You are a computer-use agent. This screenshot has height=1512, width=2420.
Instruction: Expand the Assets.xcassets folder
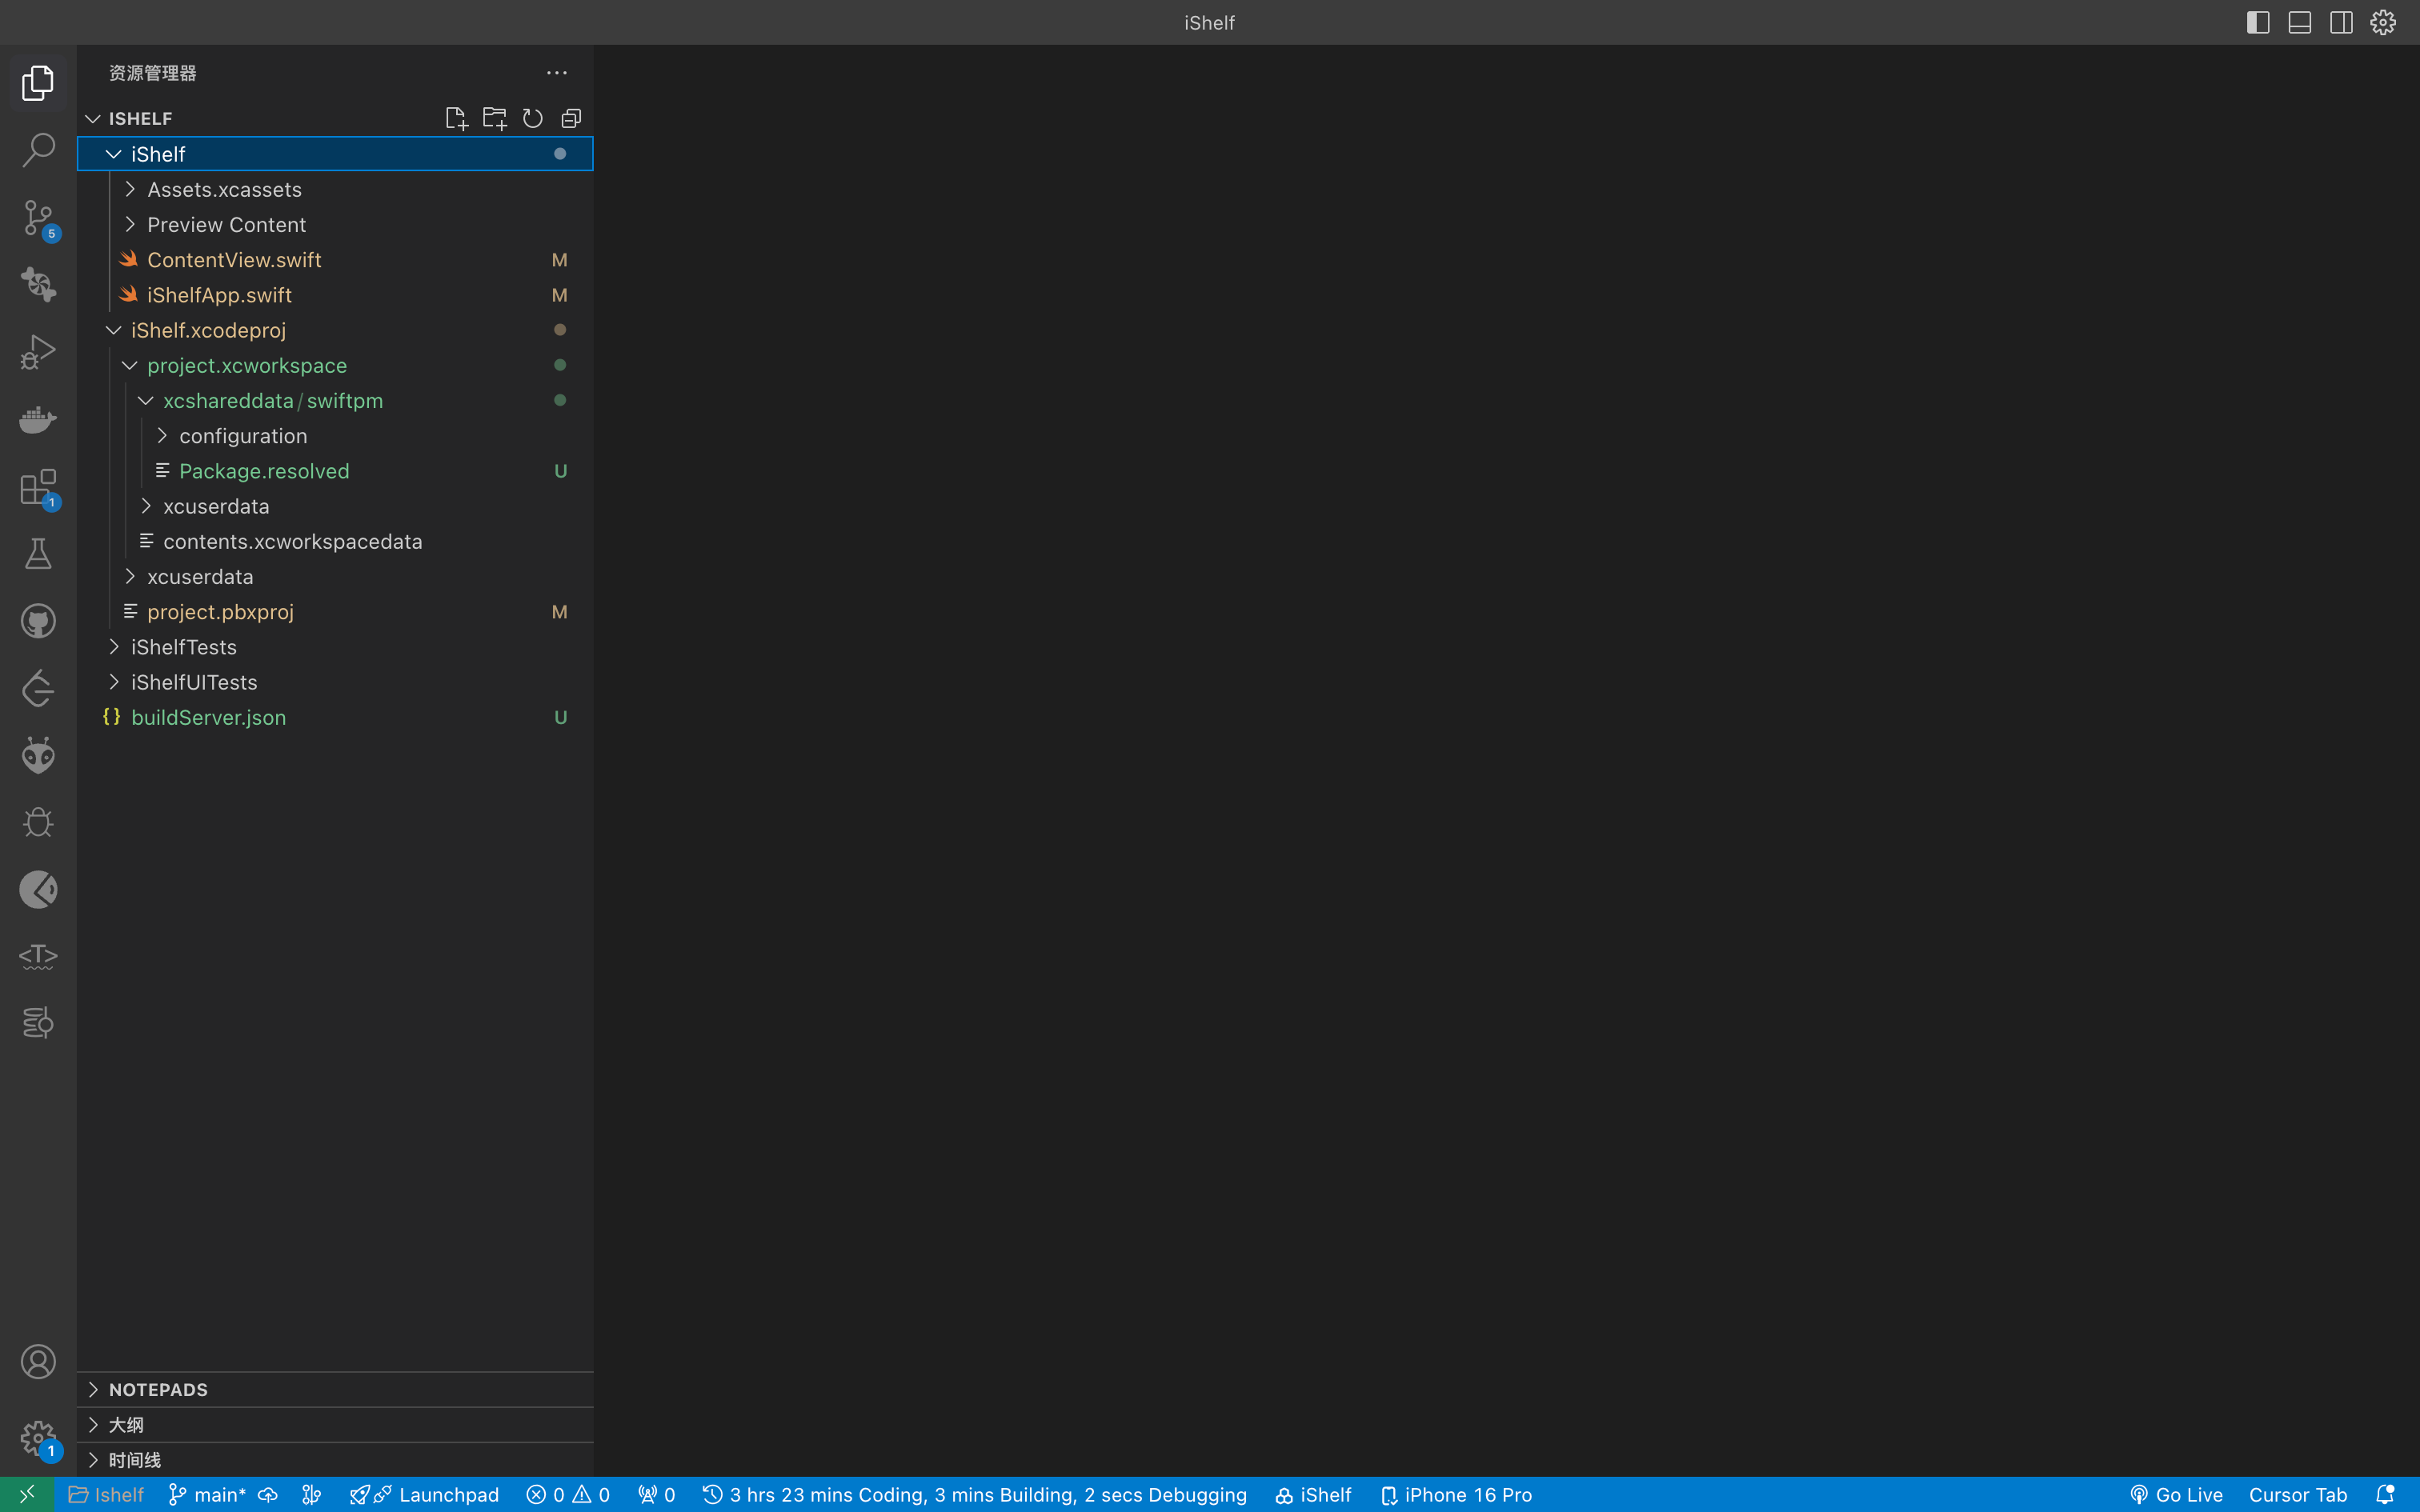pyautogui.click(x=224, y=189)
